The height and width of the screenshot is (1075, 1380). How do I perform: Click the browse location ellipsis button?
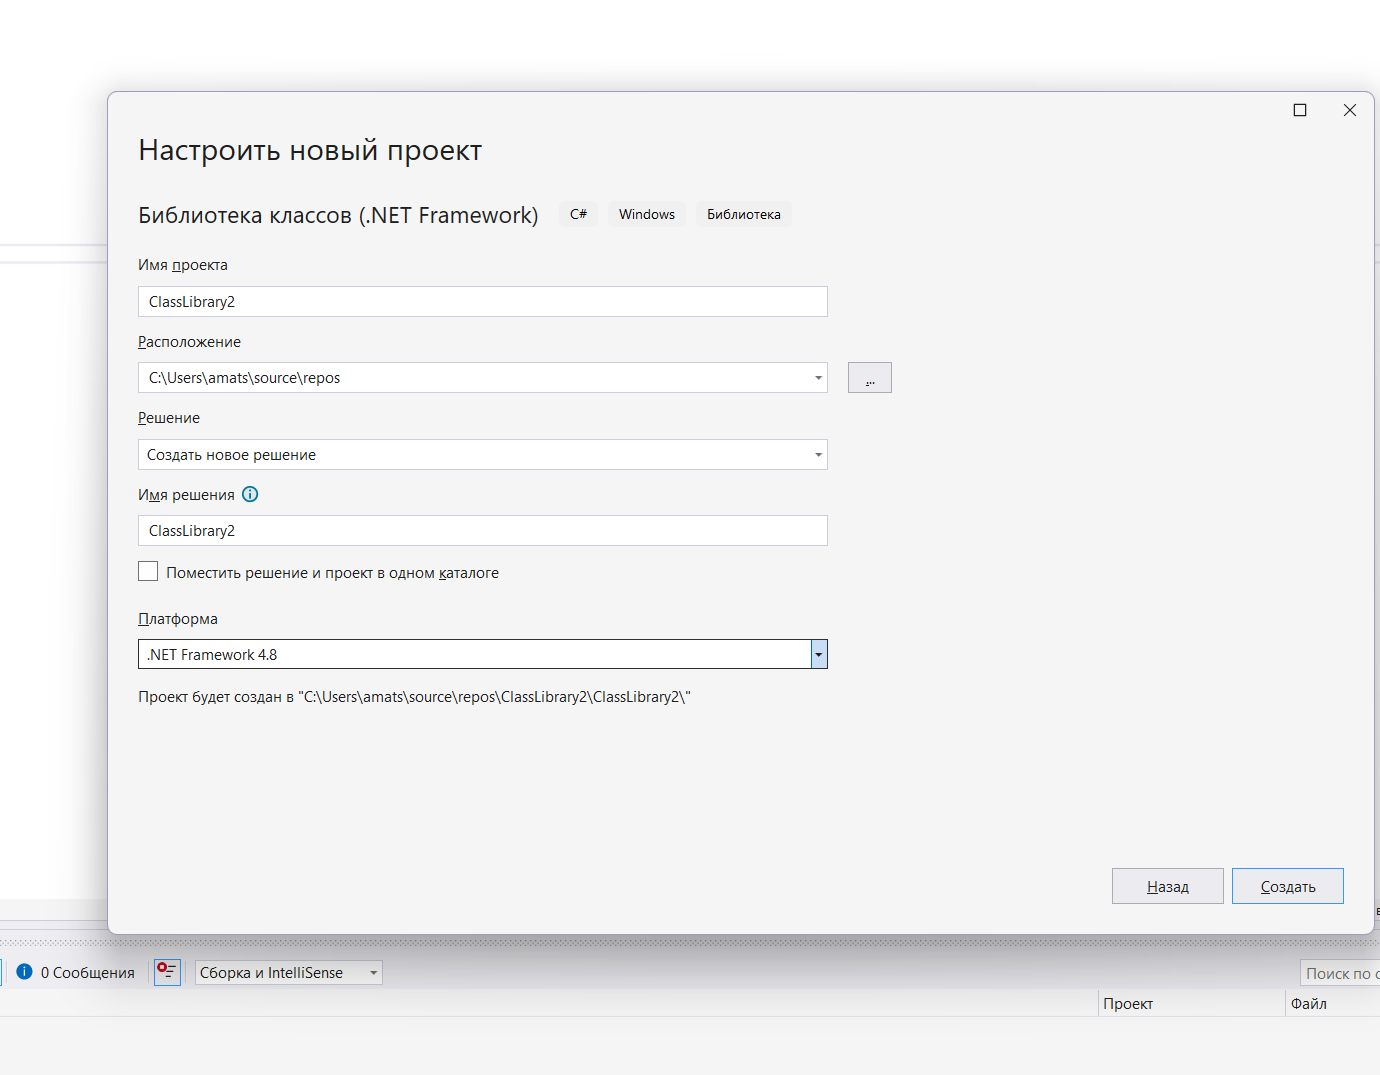(869, 378)
